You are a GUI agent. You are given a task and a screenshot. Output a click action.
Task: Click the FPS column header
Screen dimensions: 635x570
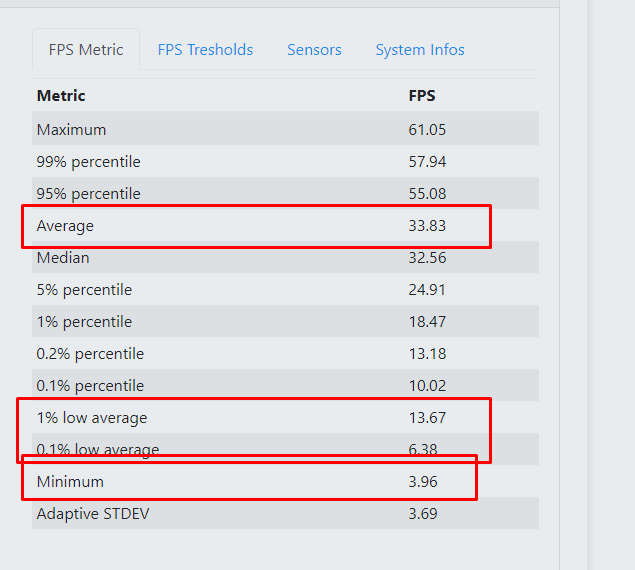click(x=422, y=96)
